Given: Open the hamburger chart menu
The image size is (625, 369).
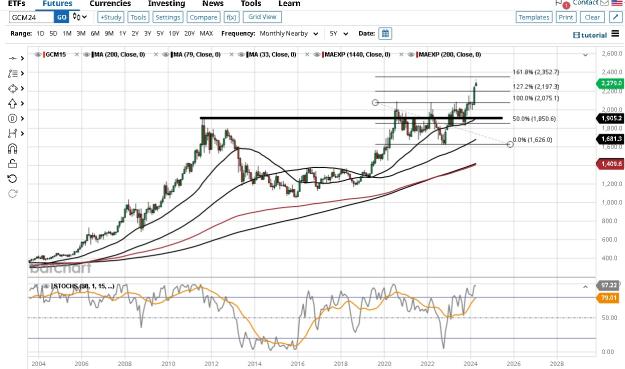Looking at the screenshot, I should [615, 34].
